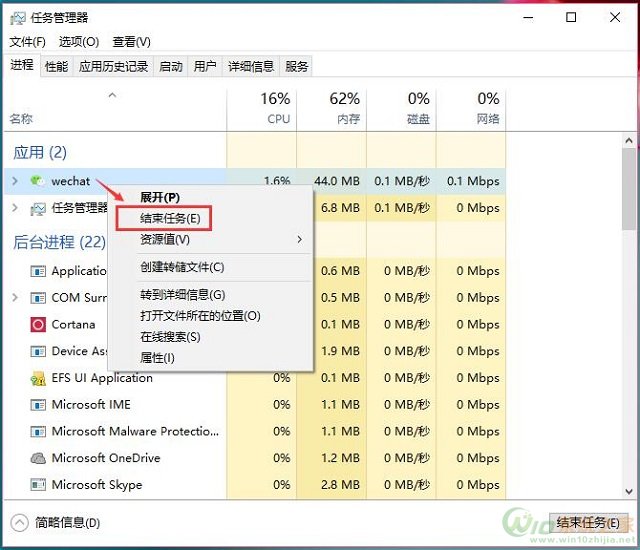Select the Cortana process name
Viewport: 640px width, 550px height.
click(x=73, y=324)
